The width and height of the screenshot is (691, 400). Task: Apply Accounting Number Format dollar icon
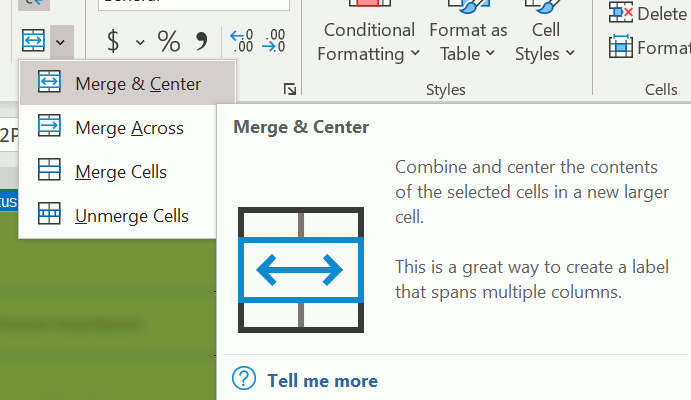(113, 41)
